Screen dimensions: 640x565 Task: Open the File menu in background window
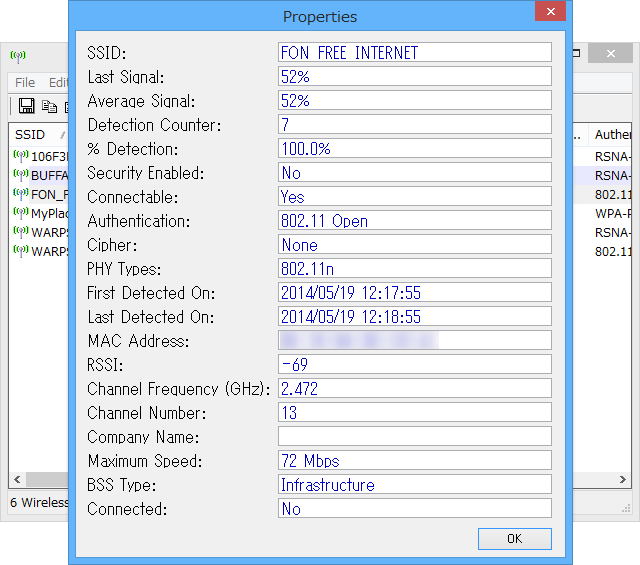[25, 82]
